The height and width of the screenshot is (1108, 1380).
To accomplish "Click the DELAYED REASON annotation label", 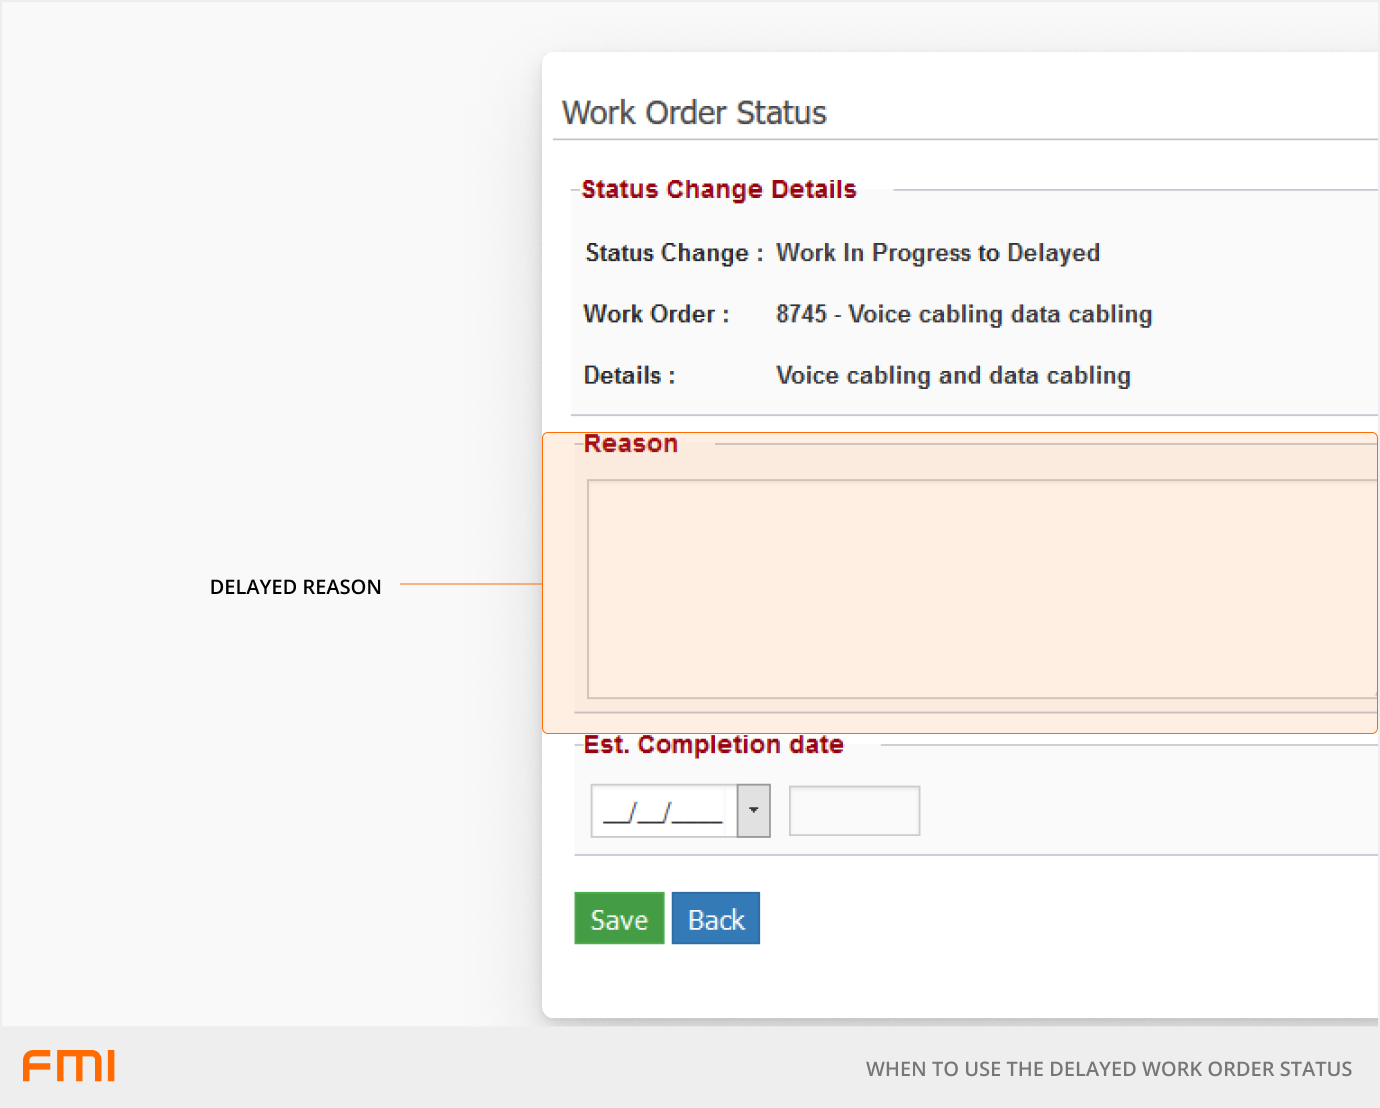I will [295, 587].
